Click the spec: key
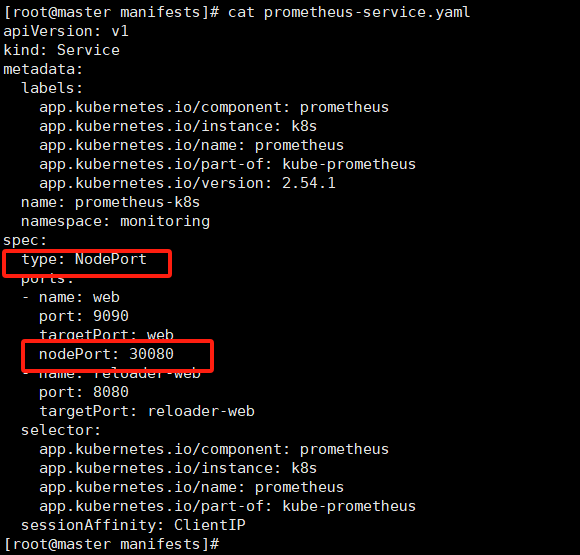This screenshot has height=555, width=580. pyautogui.click(x=25, y=240)
